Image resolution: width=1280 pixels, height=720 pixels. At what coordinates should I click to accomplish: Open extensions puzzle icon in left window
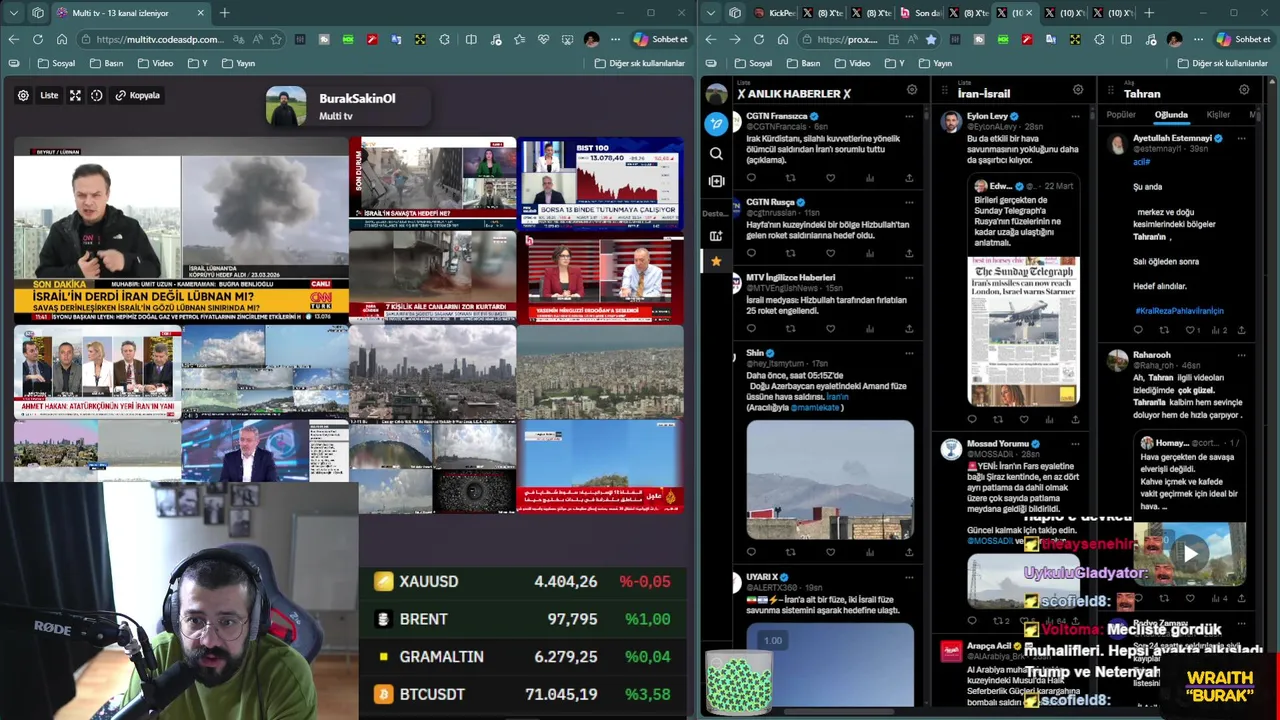point(445,39)
